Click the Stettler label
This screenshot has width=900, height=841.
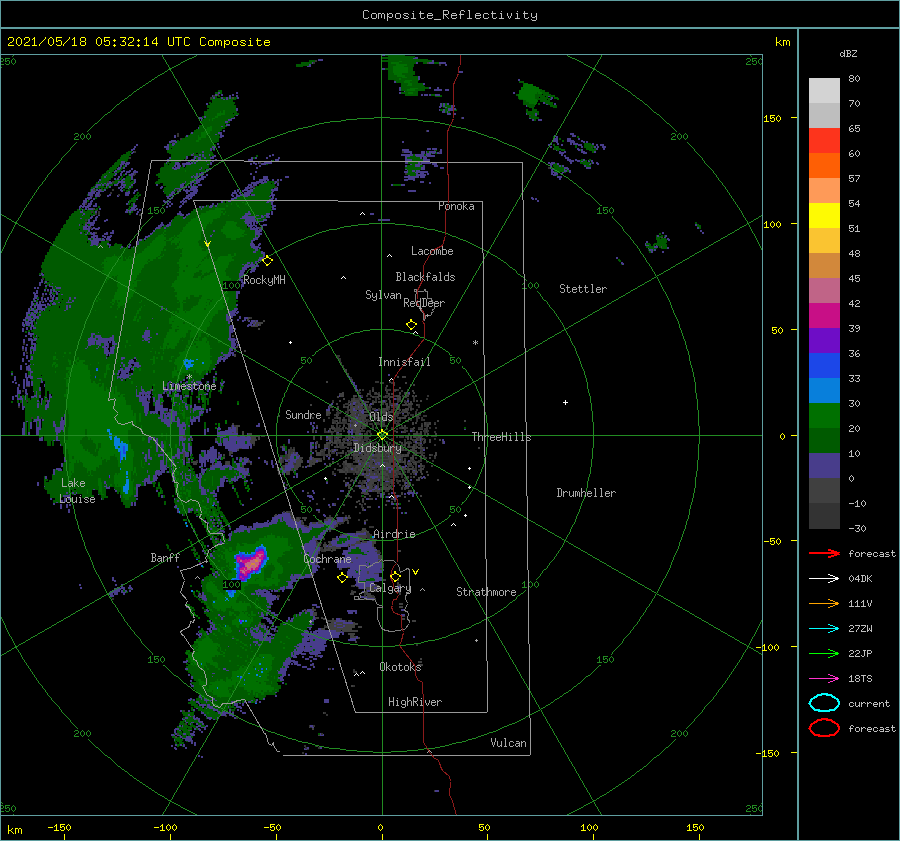coord(583,289)
